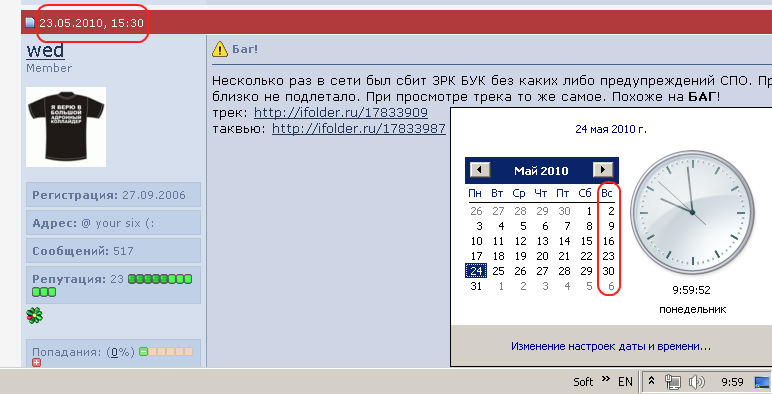Screen dimensions: 772x394
Task: Click the Адрес: @ your six field
Action: tap(113, 223)
